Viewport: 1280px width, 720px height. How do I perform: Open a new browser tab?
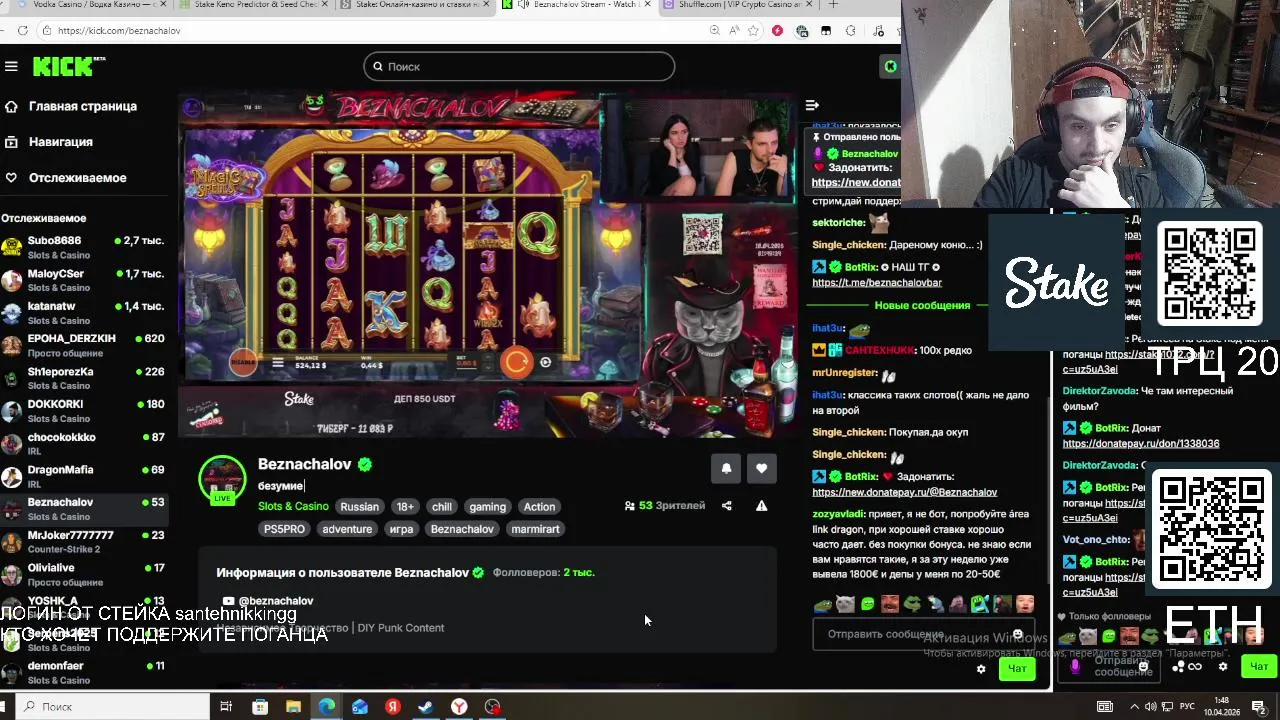click(833, 5)
